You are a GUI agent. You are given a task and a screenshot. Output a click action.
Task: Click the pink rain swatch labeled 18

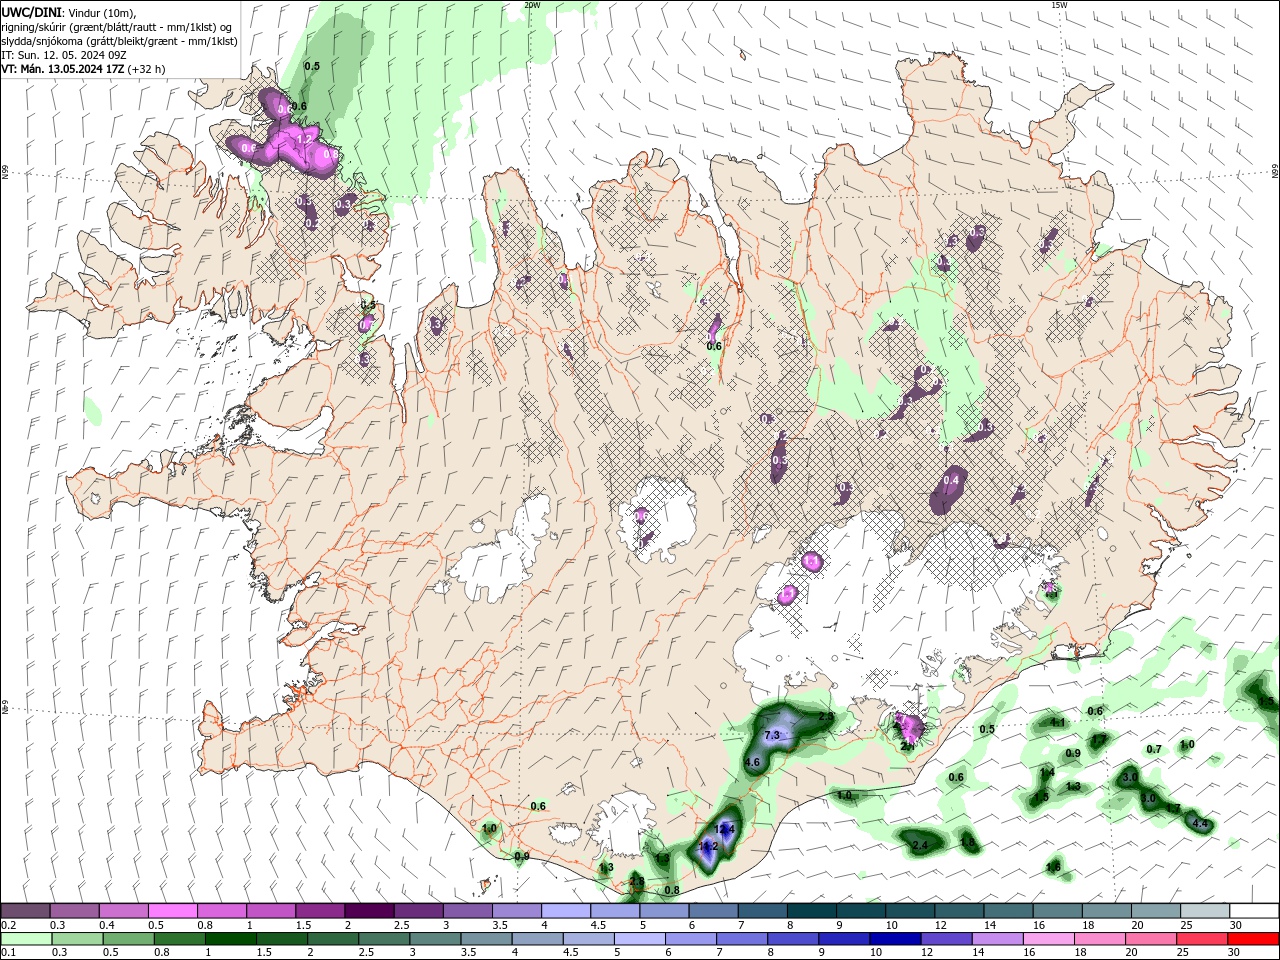[1099, 939]
